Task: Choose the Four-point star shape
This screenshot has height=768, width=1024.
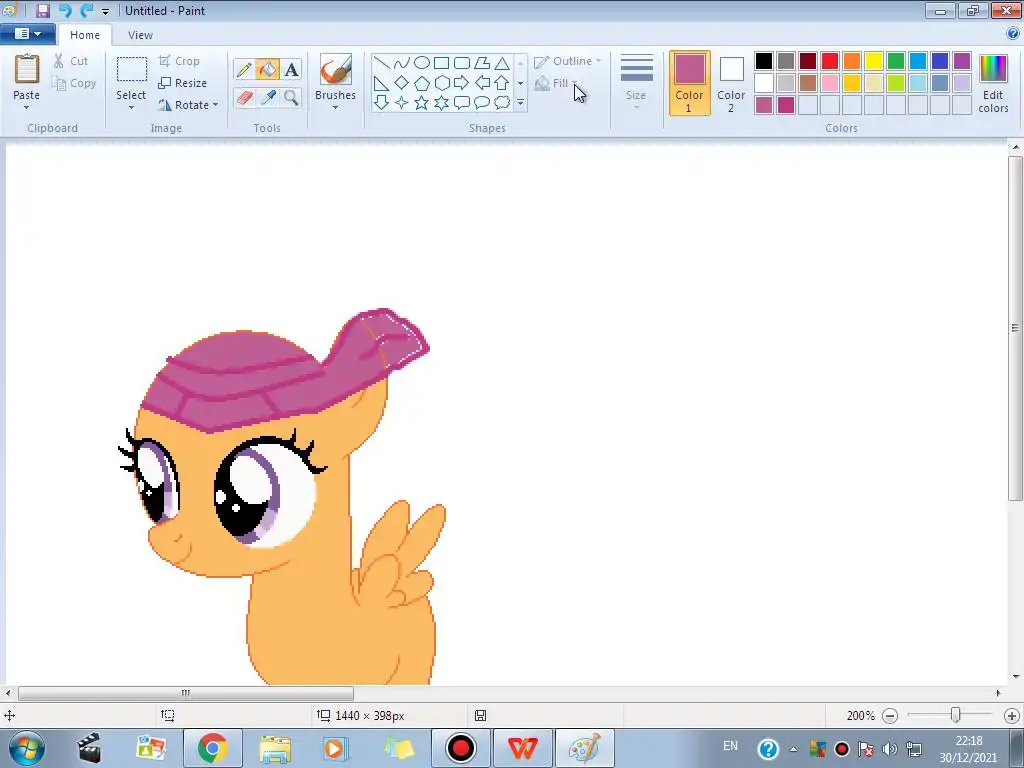Action: click(x=402, y=103)
